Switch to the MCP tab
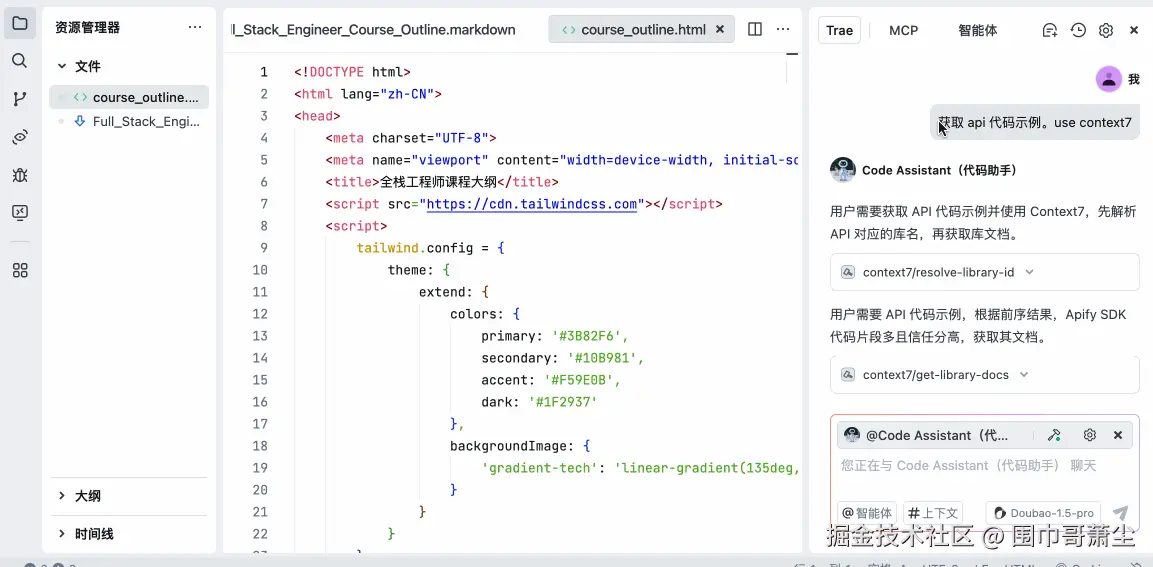 click(903, 30)
